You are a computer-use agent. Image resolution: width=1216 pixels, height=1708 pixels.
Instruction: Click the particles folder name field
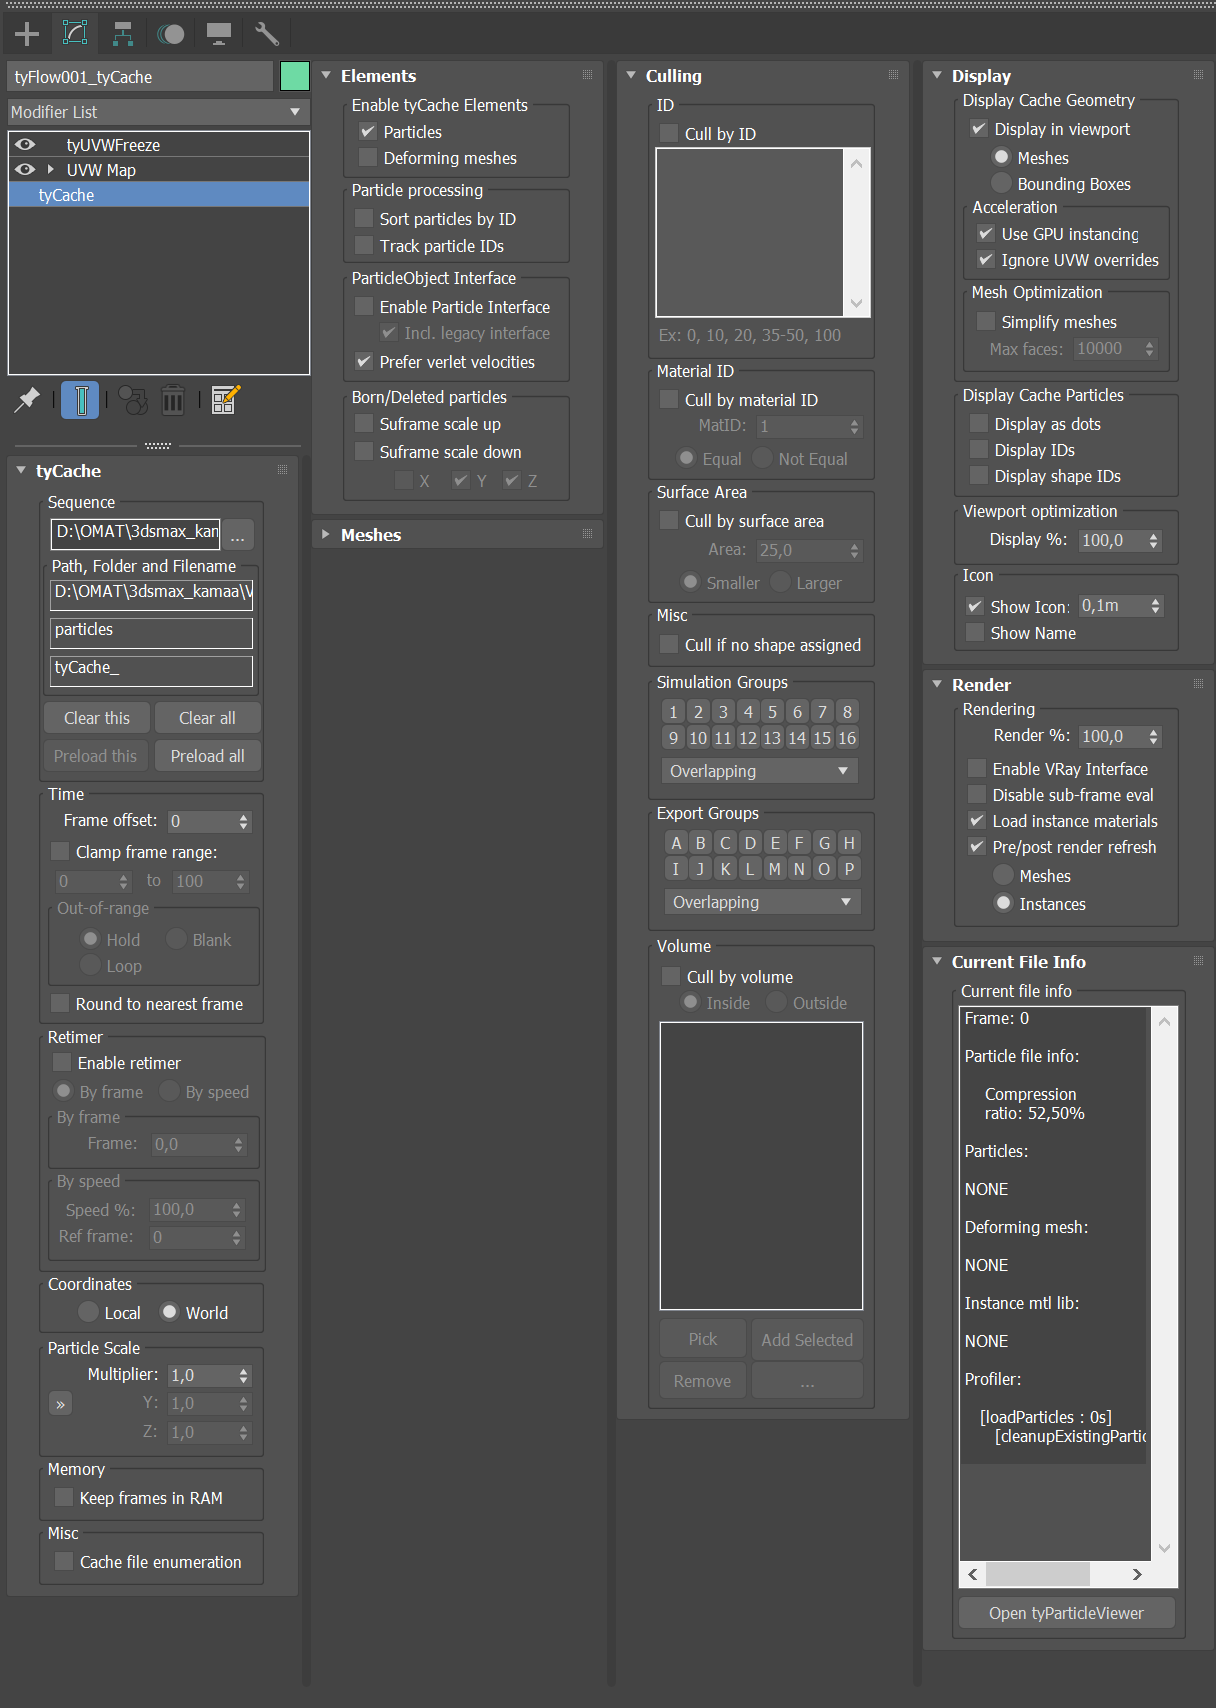click(x=151, y=632)
